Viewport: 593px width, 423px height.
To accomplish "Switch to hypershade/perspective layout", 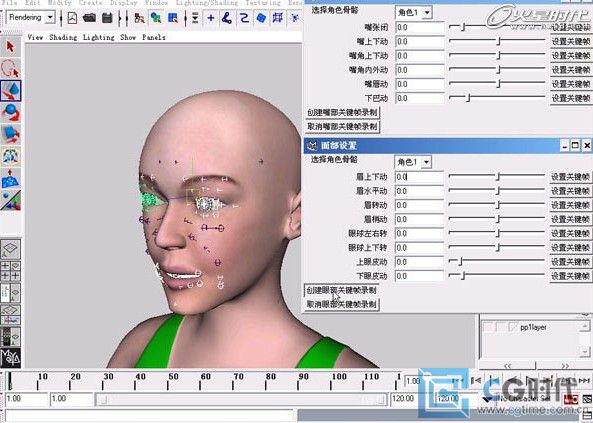I will (11, 336).
